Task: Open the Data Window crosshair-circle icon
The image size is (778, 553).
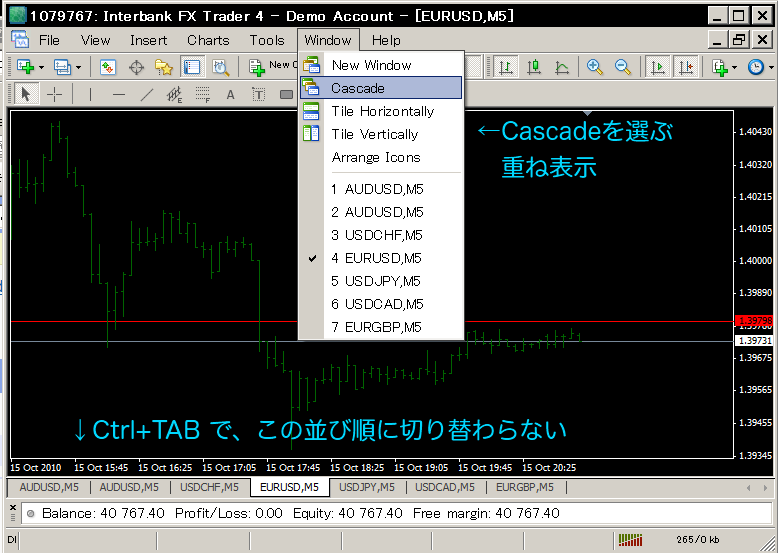Action: coord(136,67)
